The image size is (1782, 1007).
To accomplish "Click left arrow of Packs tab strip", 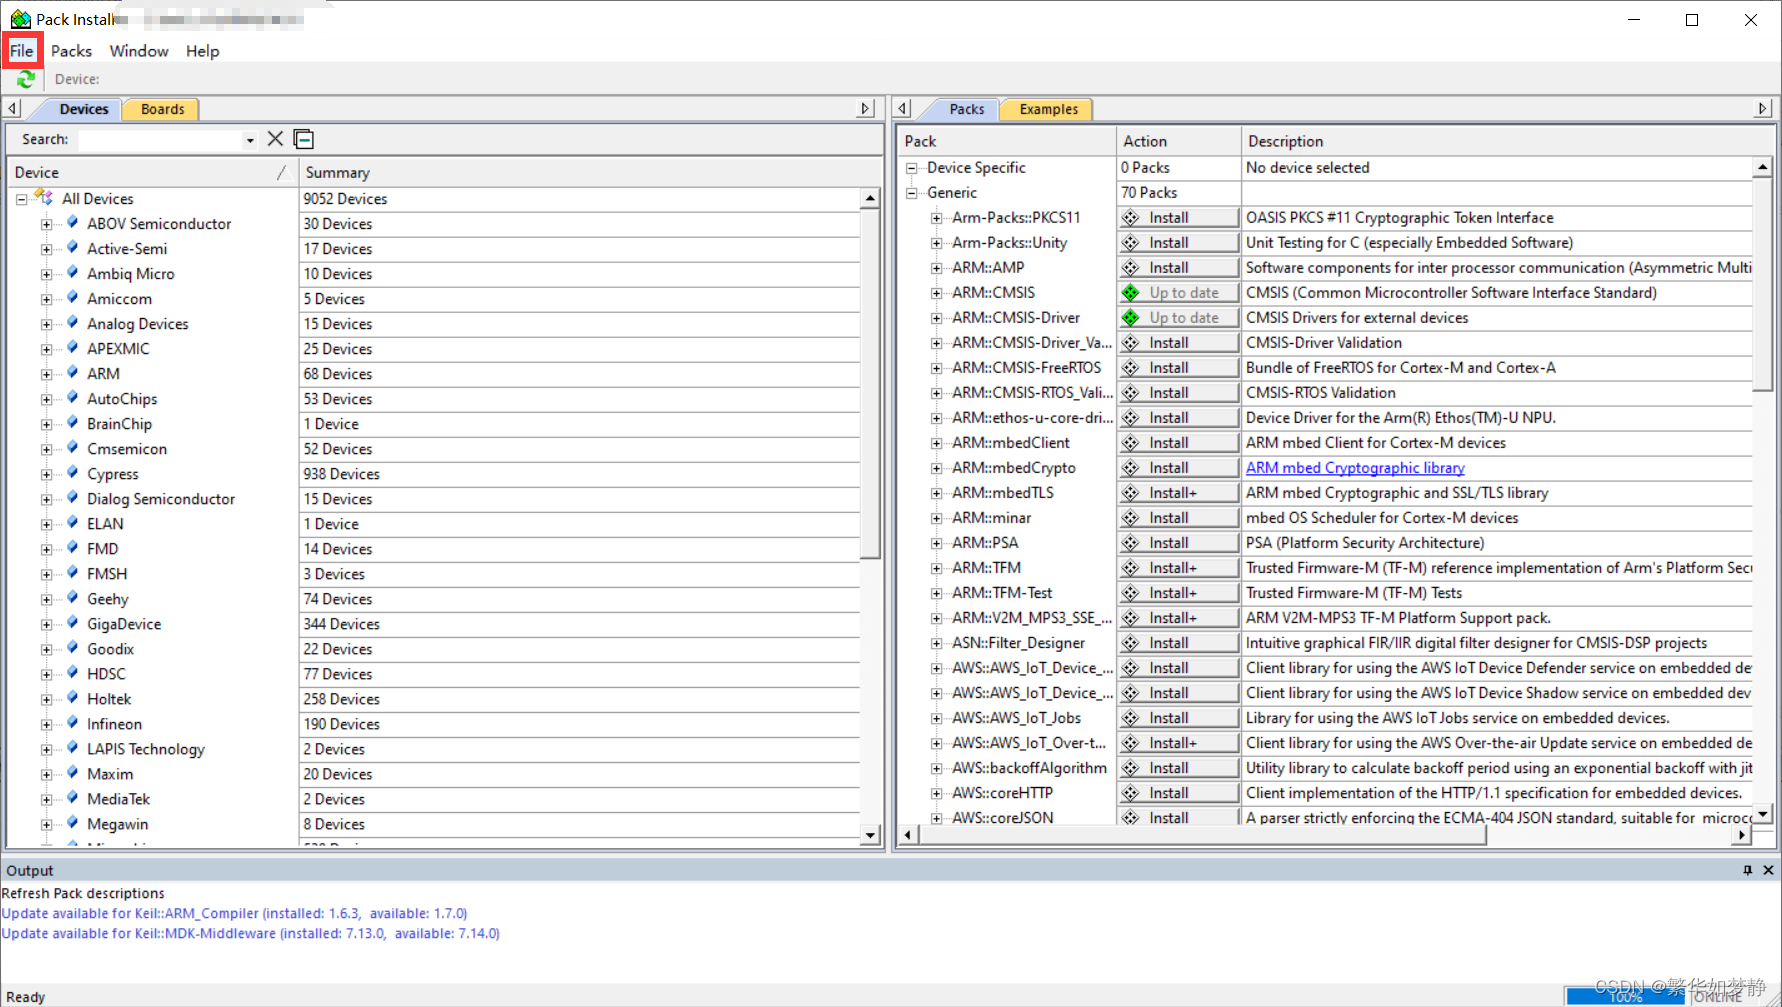I will pyautogui.click(x=903, y=108).
